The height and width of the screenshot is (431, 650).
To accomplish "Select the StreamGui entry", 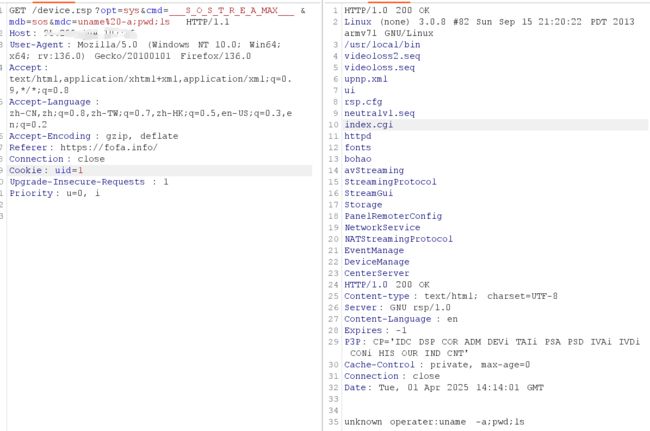I will (369, 193).
